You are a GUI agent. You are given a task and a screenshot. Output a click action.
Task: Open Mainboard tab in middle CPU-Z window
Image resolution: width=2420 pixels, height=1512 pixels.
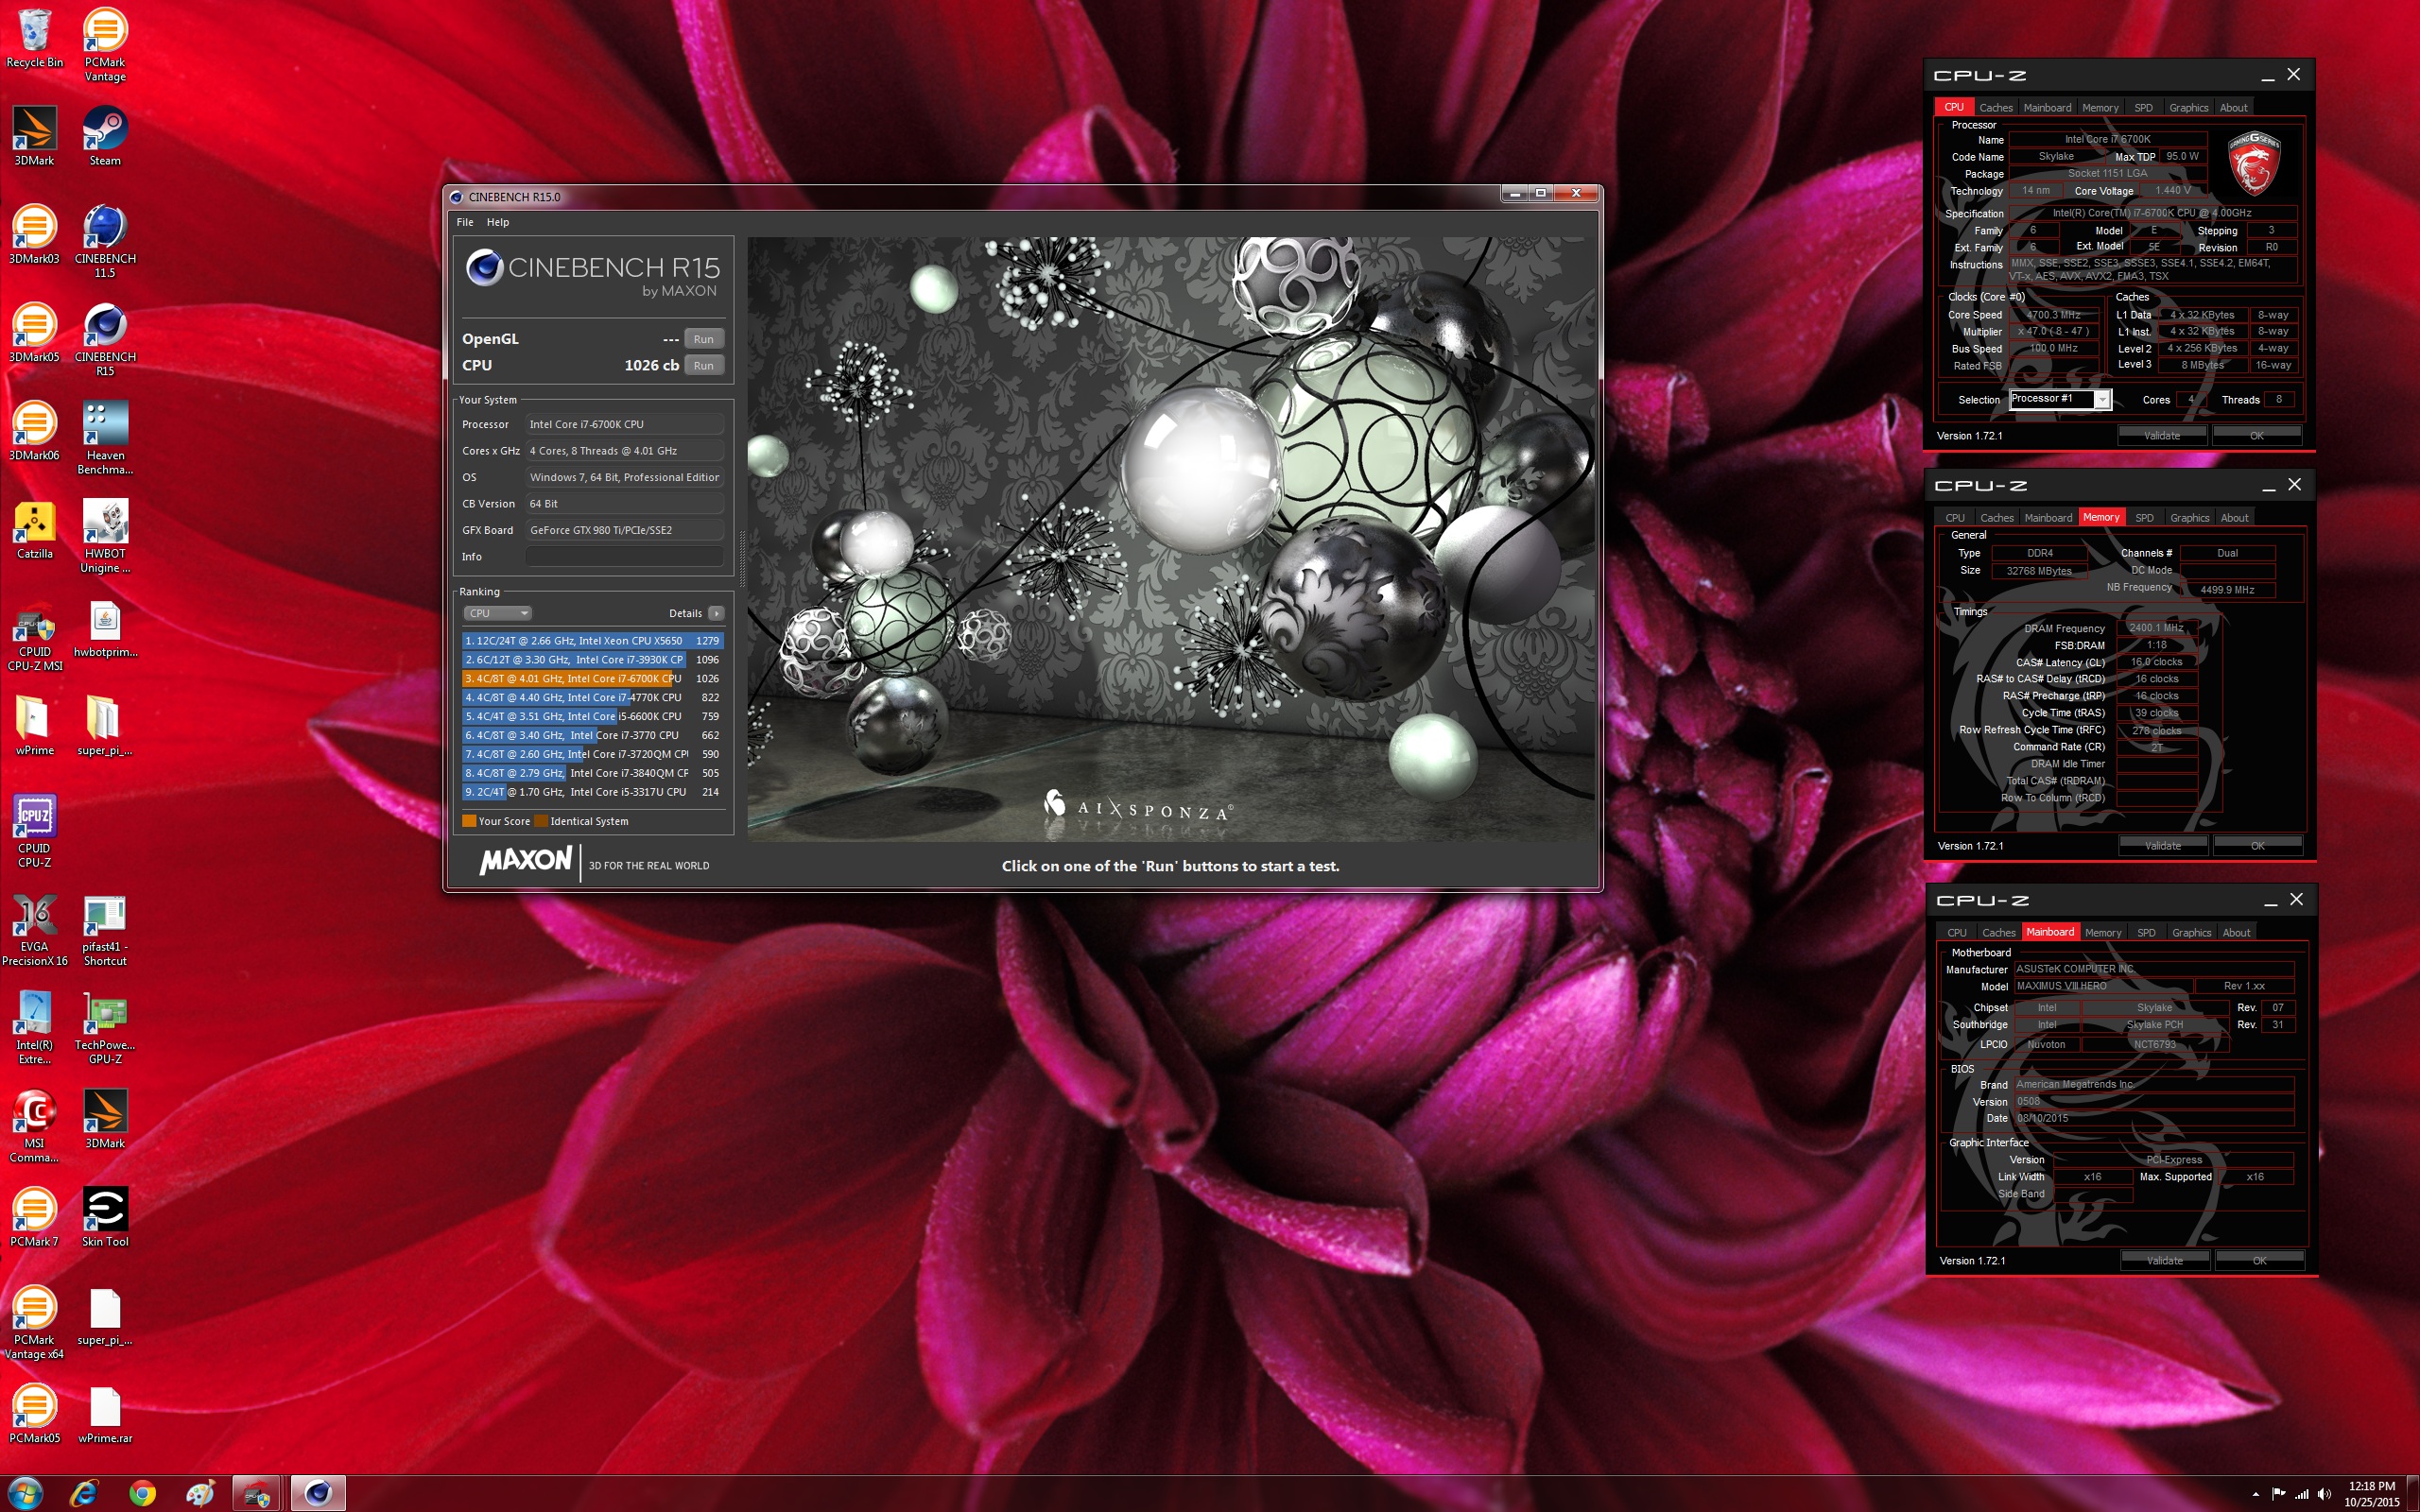2047,517
